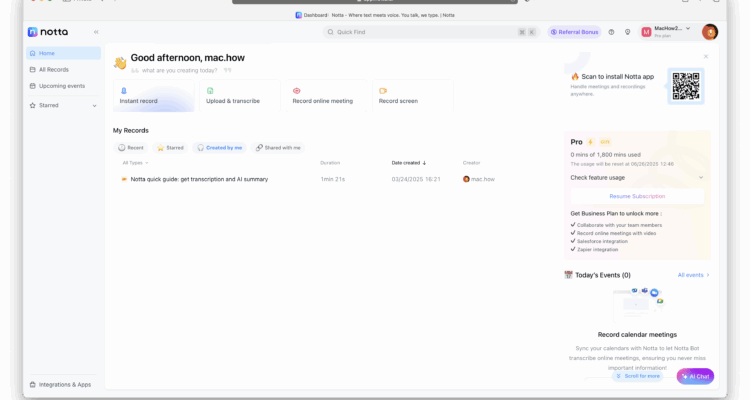This screenshot has width=750, height=400.
Task: Click the search magnifier icon
Action: pos(330,32)
